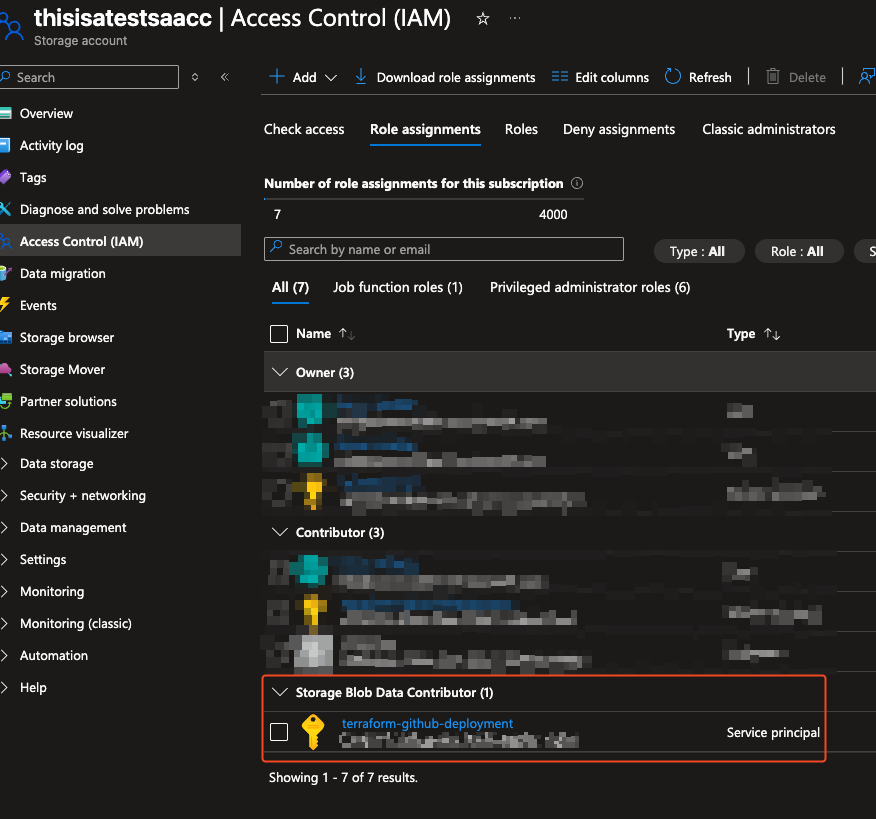The width and height of the screenshot is (876, 819).
Task: Collapse the Owner (3) group
Action: 279,372
